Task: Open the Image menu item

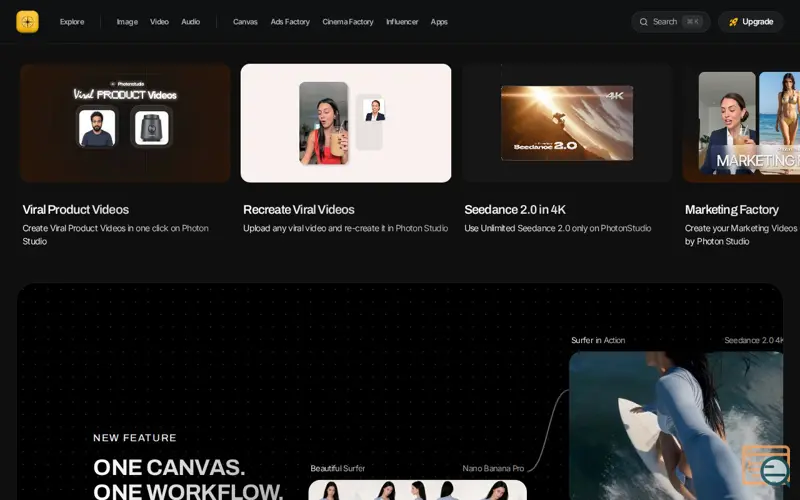Action: 127,22
